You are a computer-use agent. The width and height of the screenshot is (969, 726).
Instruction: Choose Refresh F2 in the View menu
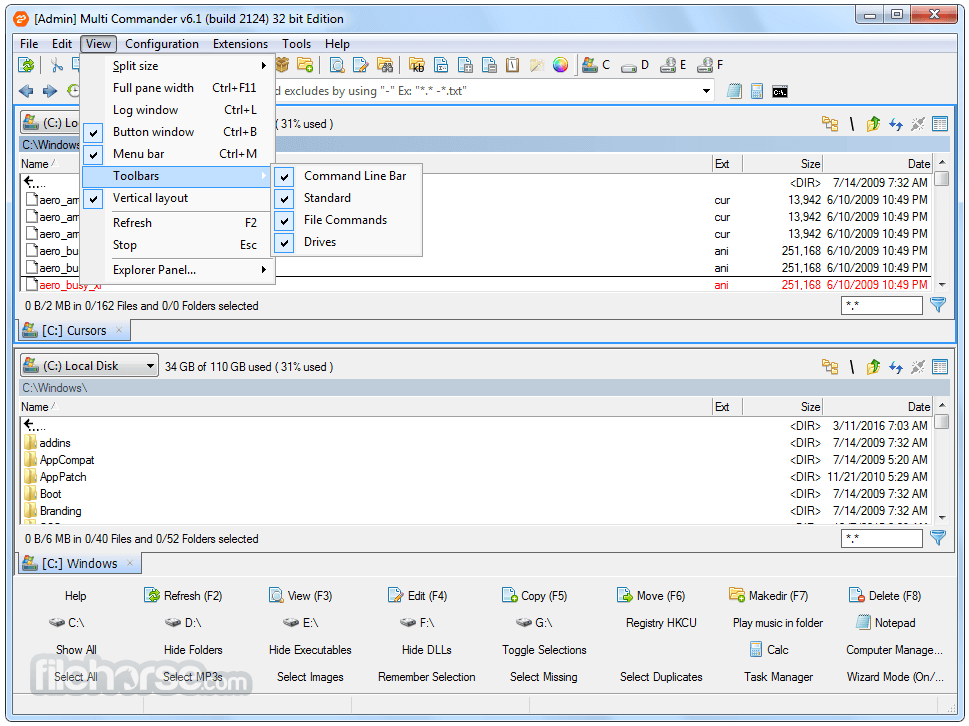pos(178,223)
